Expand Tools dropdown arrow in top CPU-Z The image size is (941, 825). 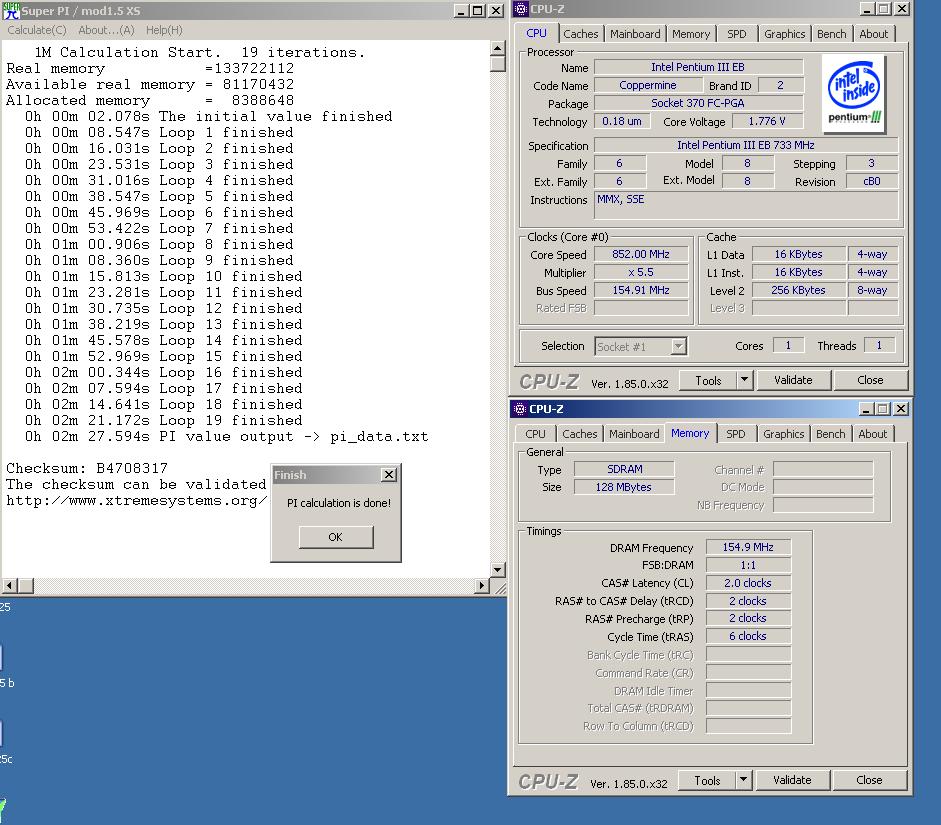(x=745, y=380)
